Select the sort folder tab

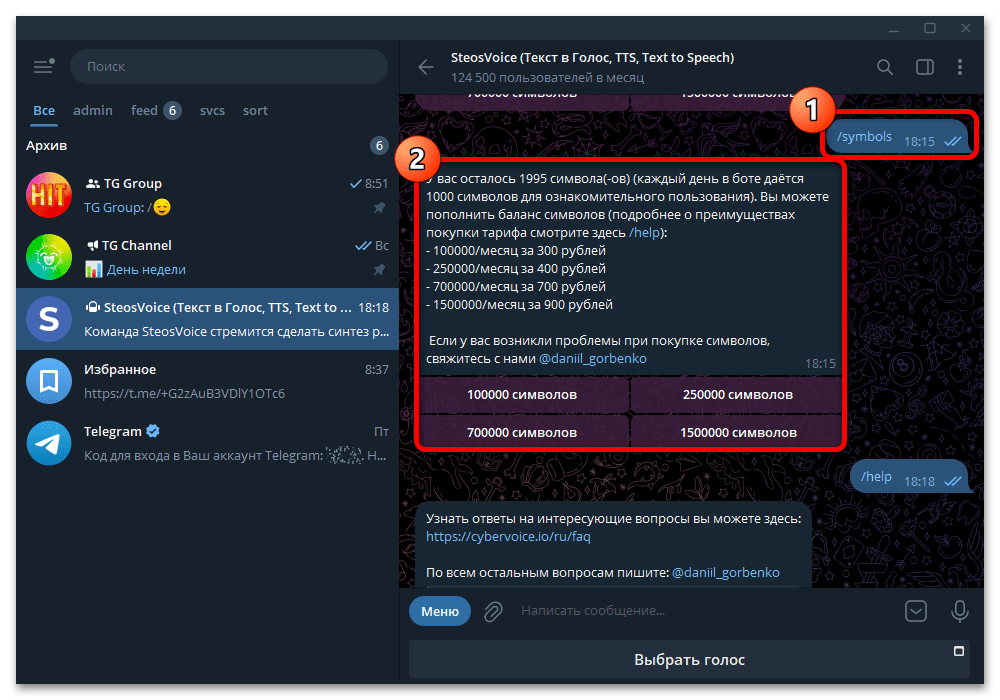point(255,110)
